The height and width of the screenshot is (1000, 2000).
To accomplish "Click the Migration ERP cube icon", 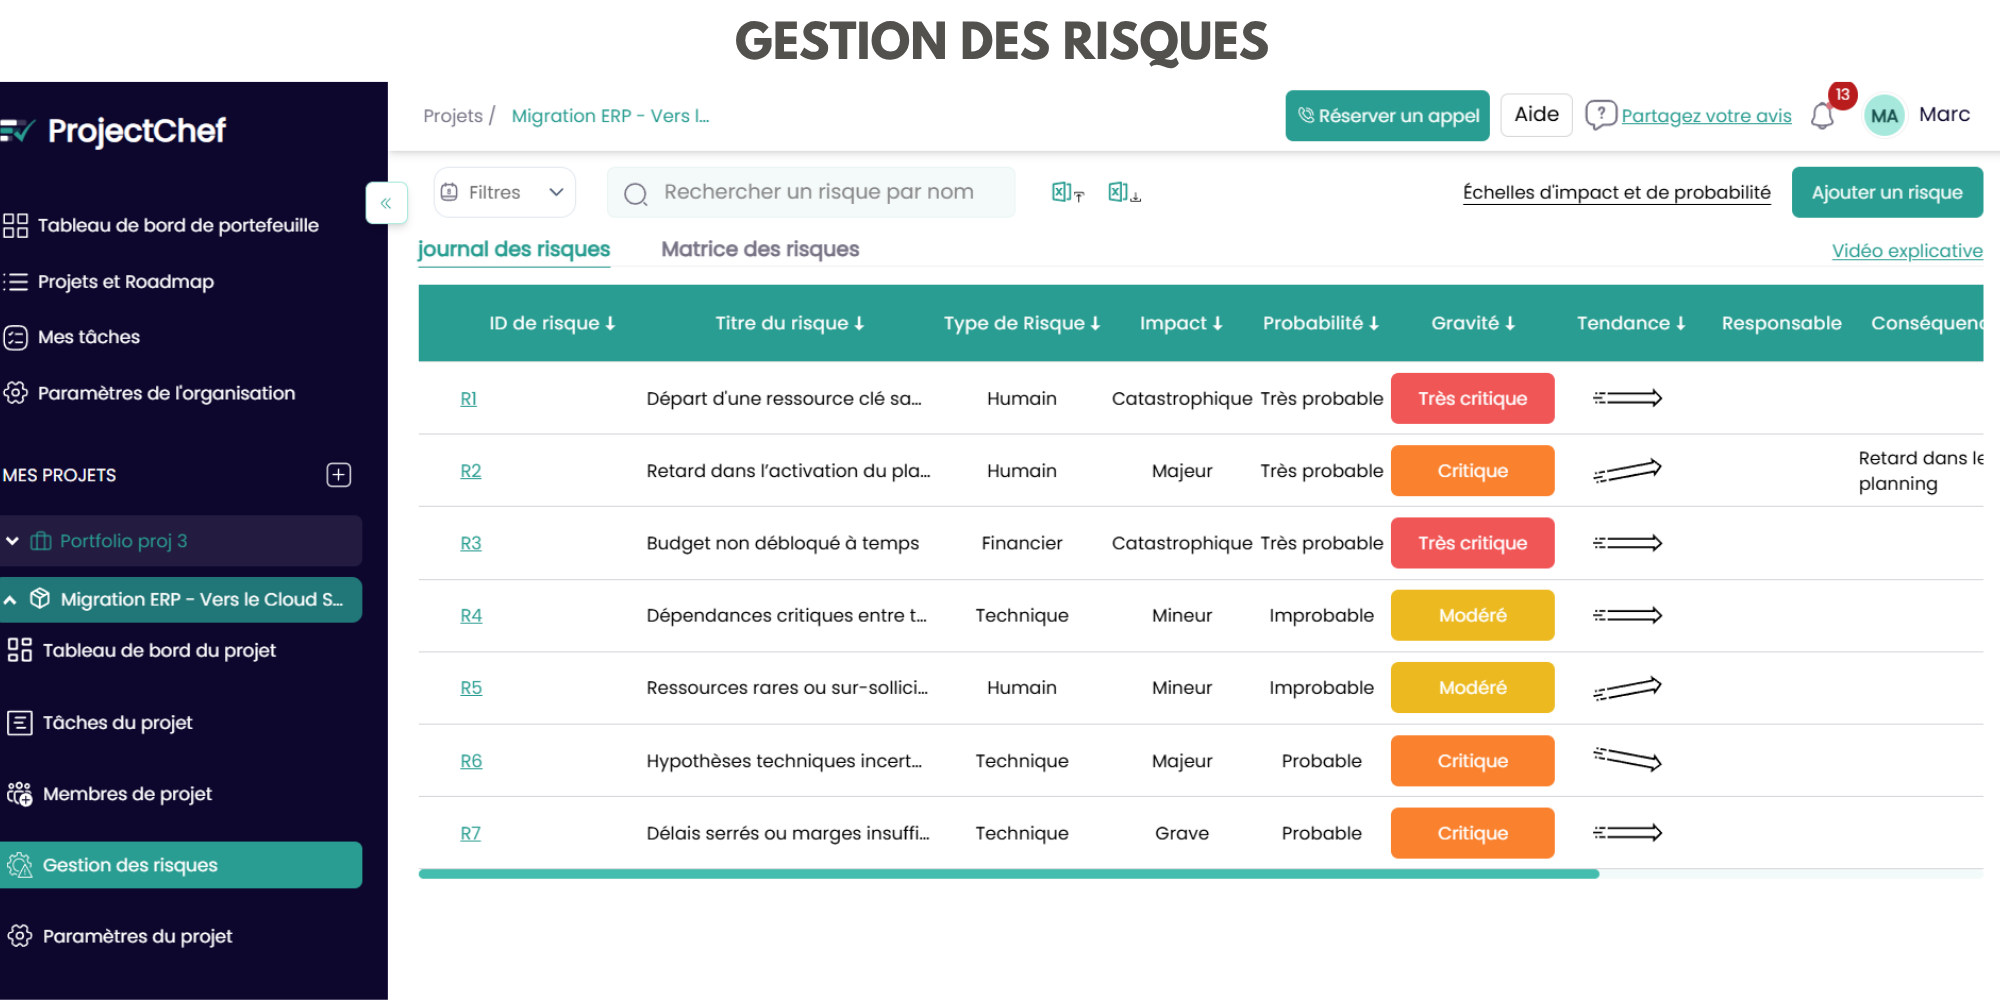I will tap(40, 599).
